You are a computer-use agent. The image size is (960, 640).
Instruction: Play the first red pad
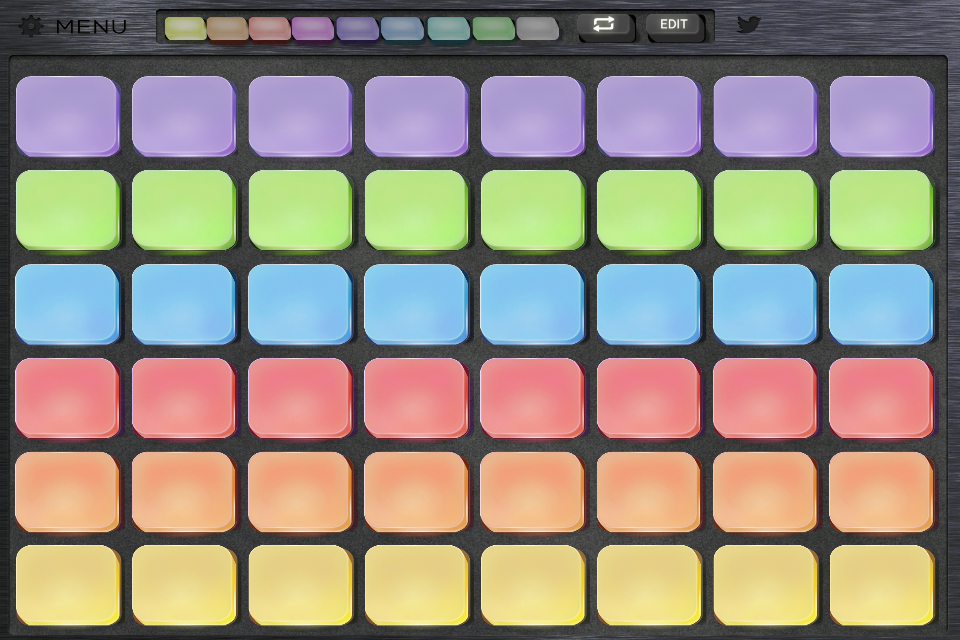[x=67, y=398]
